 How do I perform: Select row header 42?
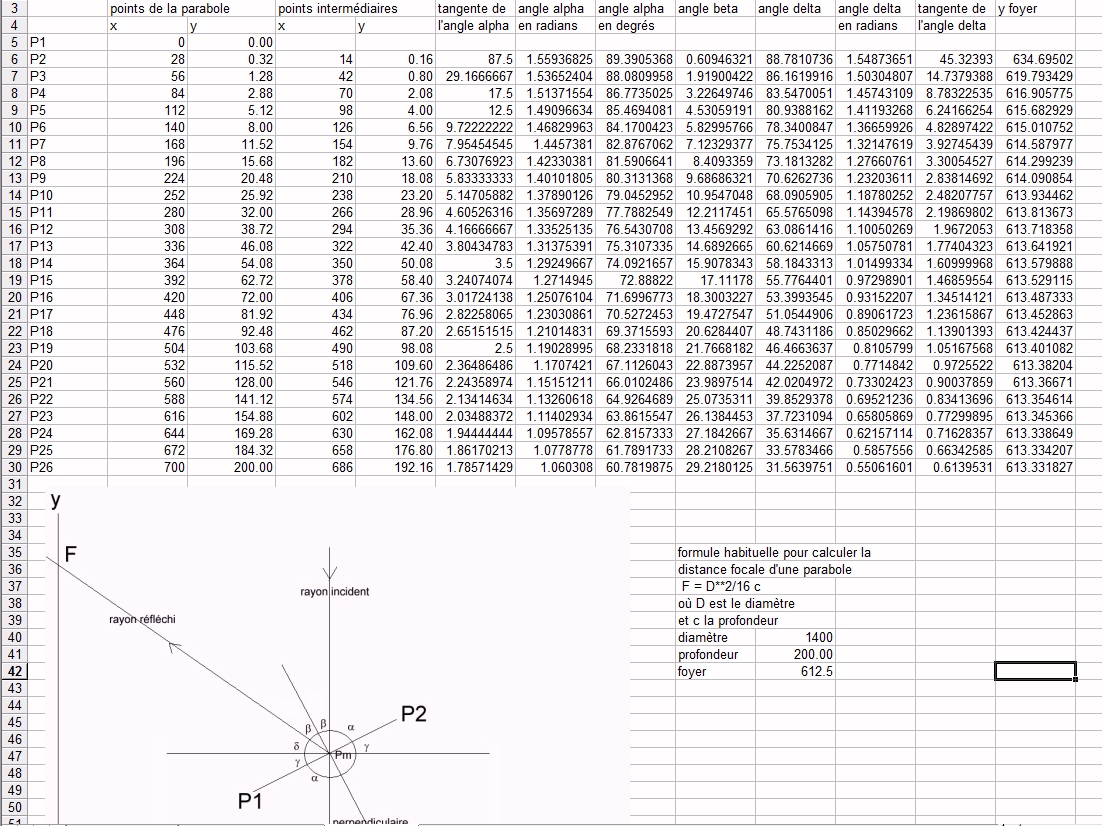[x=14, y=671]
